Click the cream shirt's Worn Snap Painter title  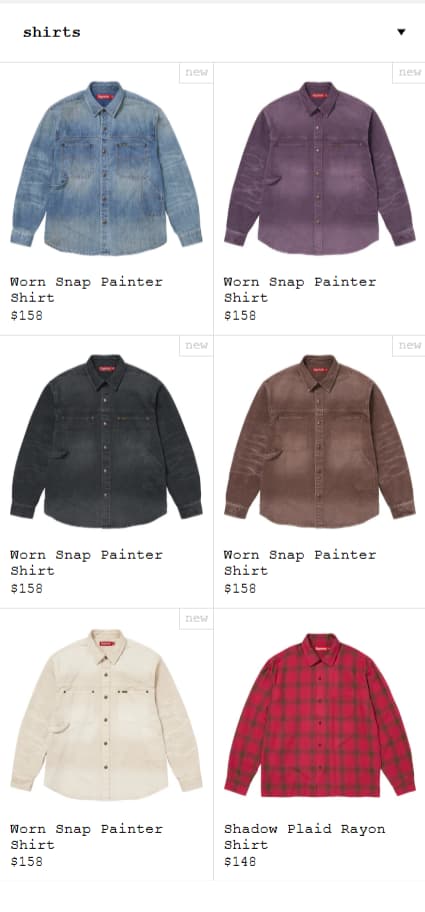point(86,836)
